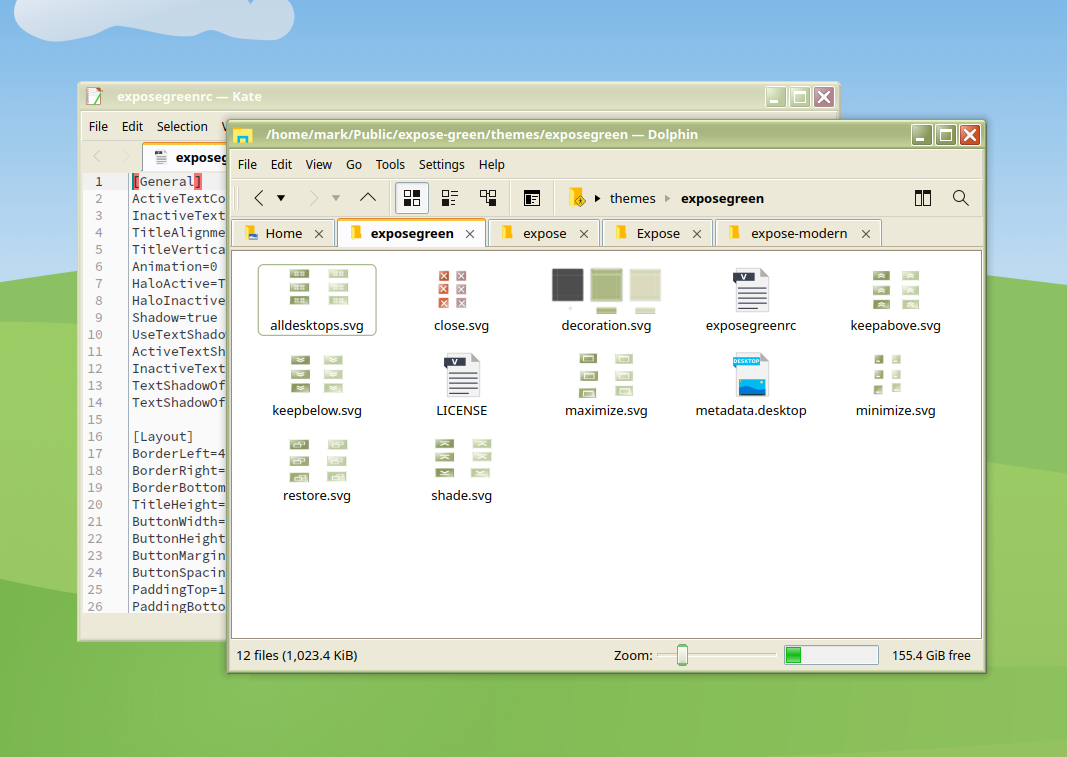Switch to the lowercase expose tab

point(544,233)
